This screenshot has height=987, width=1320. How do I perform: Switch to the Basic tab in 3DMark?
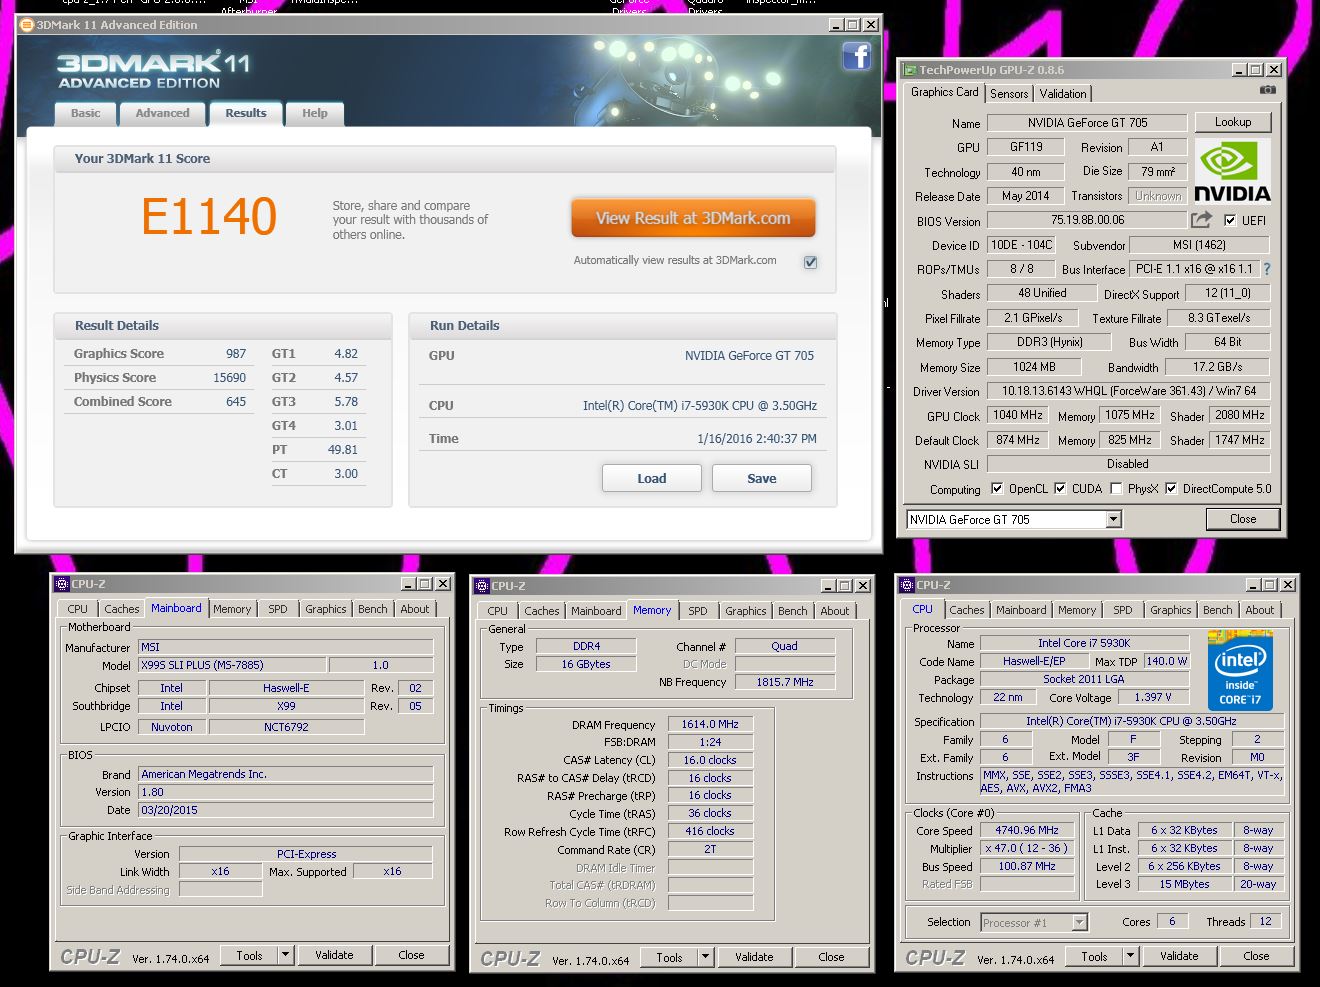click(x=86, y=113)
